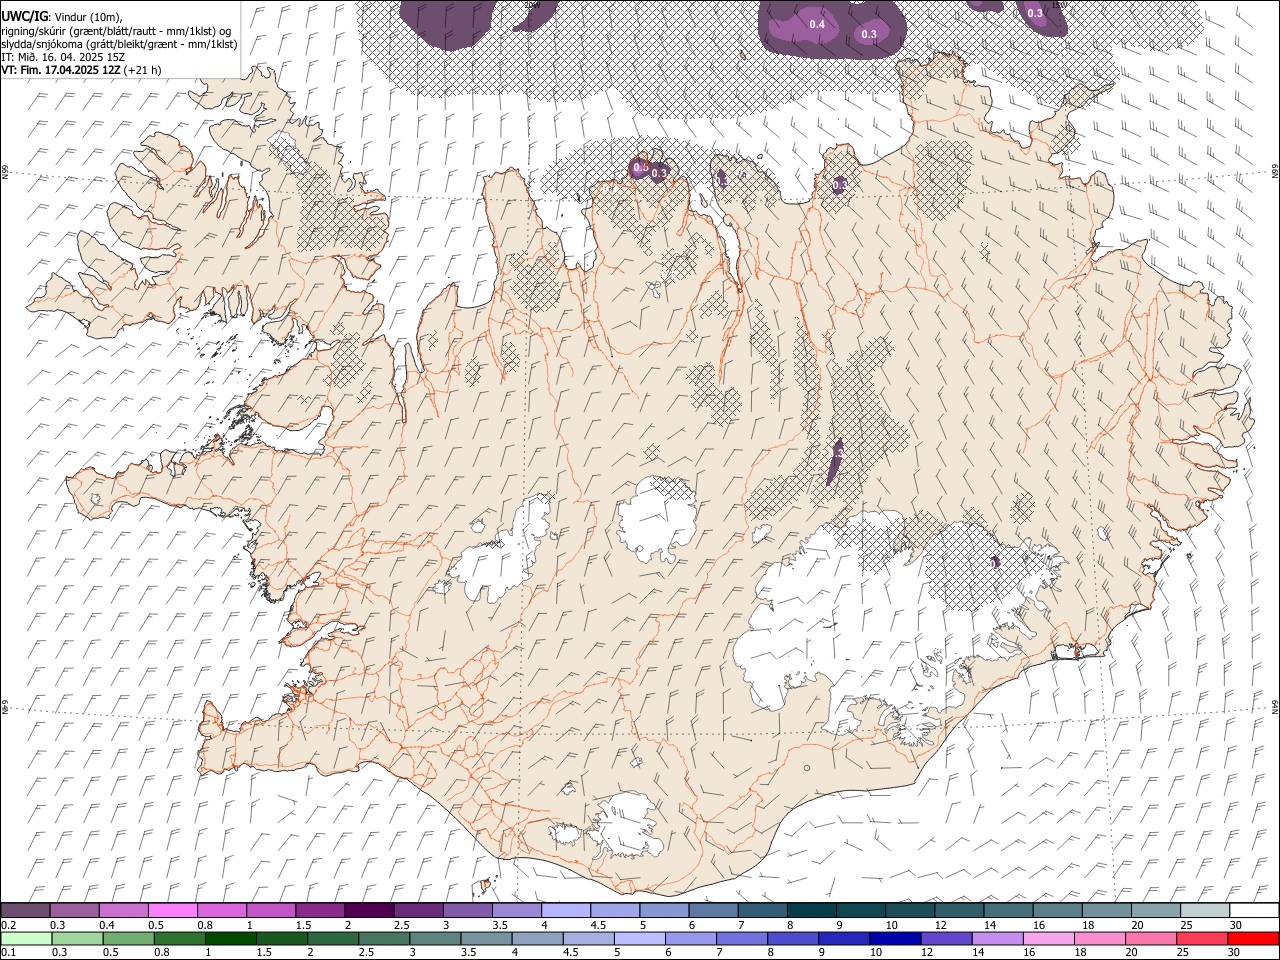Click initial time 'Mið. 16. 04. 2025 15Z'
The height and width of the screenshot is (960, 1280).
(72, 57)
